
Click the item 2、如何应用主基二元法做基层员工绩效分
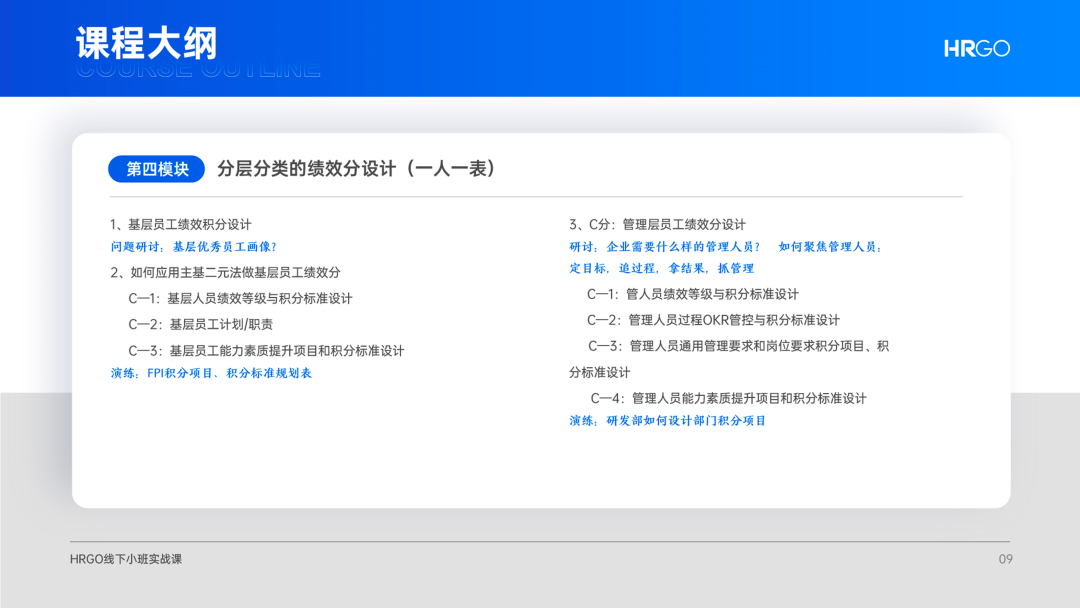click(x=225, y=272)
